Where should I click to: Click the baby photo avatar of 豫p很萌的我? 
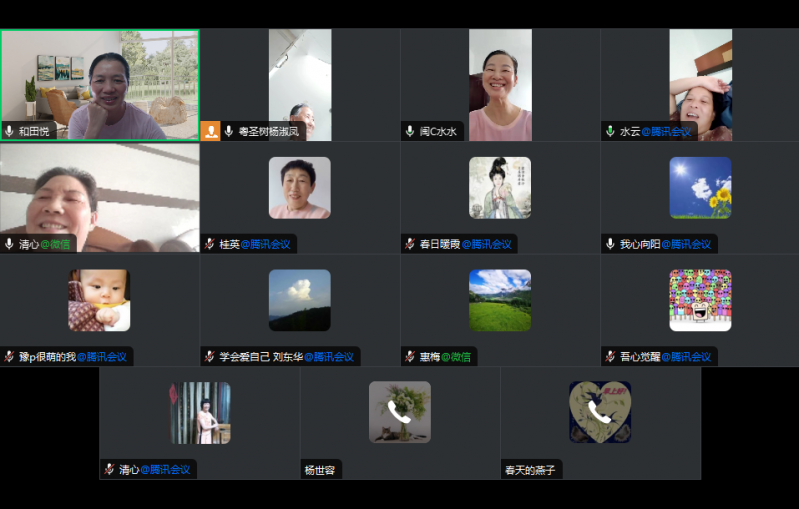99,300
